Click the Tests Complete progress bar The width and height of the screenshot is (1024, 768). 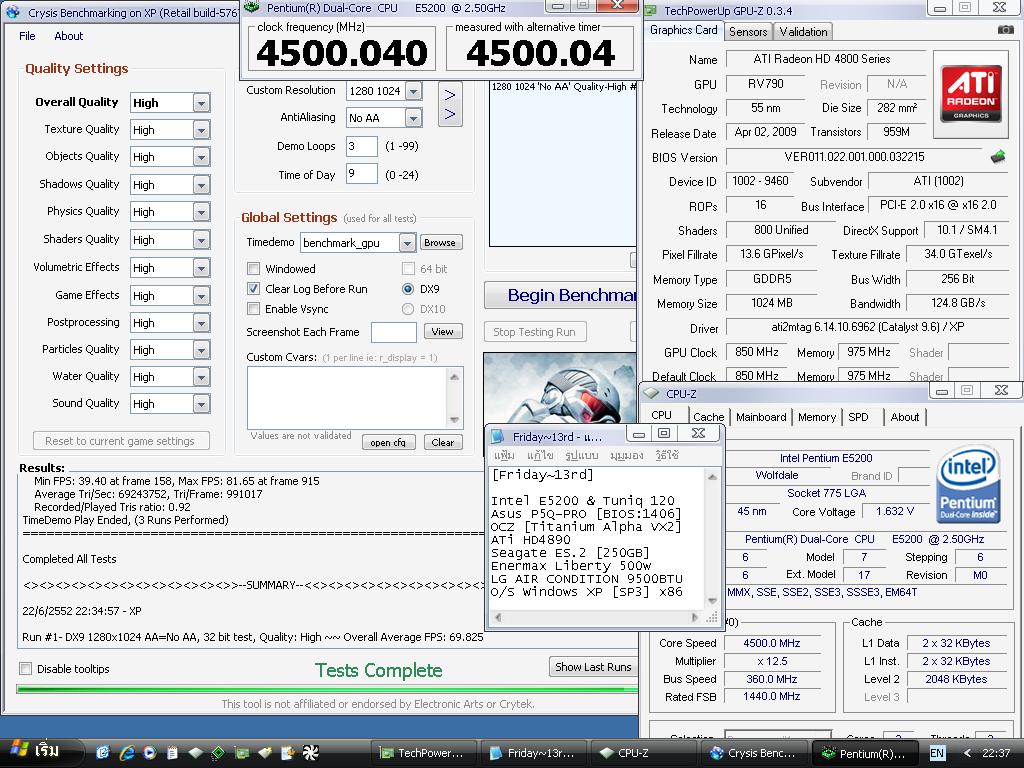(327, 688)
